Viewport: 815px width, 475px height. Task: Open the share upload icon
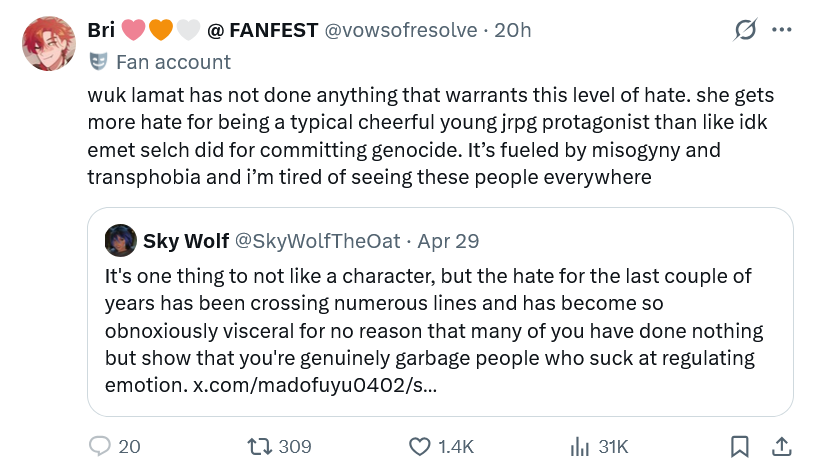(781, 446)
